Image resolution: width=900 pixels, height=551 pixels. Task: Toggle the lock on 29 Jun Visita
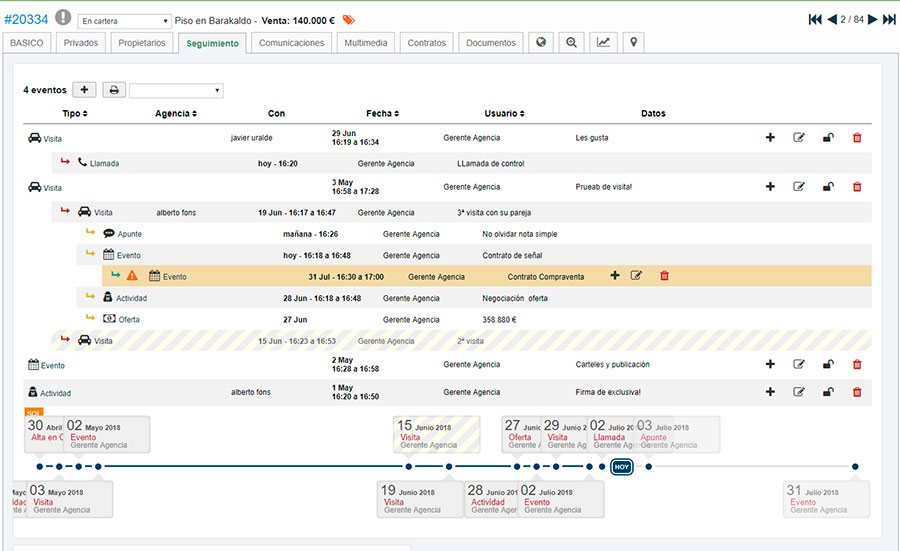click(x=828, y=137)
